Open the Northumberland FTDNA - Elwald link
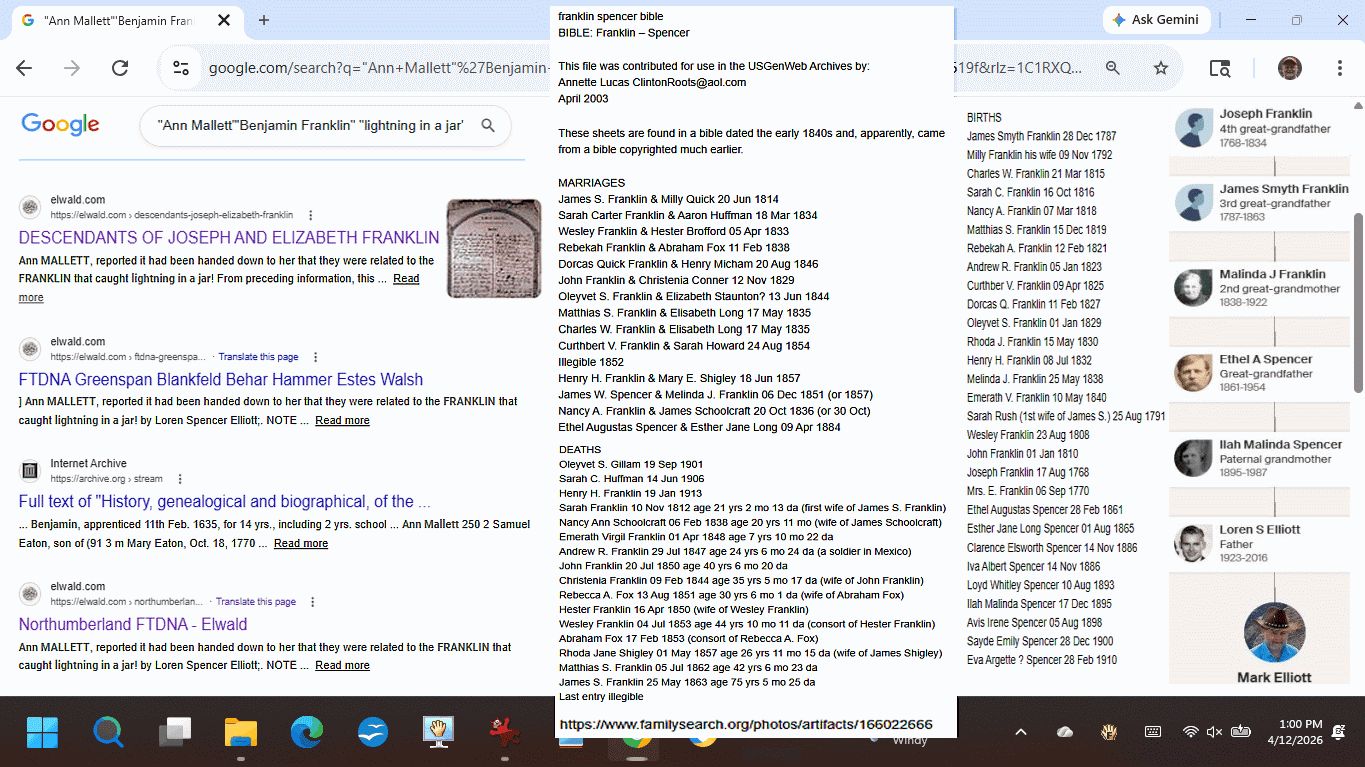Screen dimensions: 1365x767 pos(132,625)
